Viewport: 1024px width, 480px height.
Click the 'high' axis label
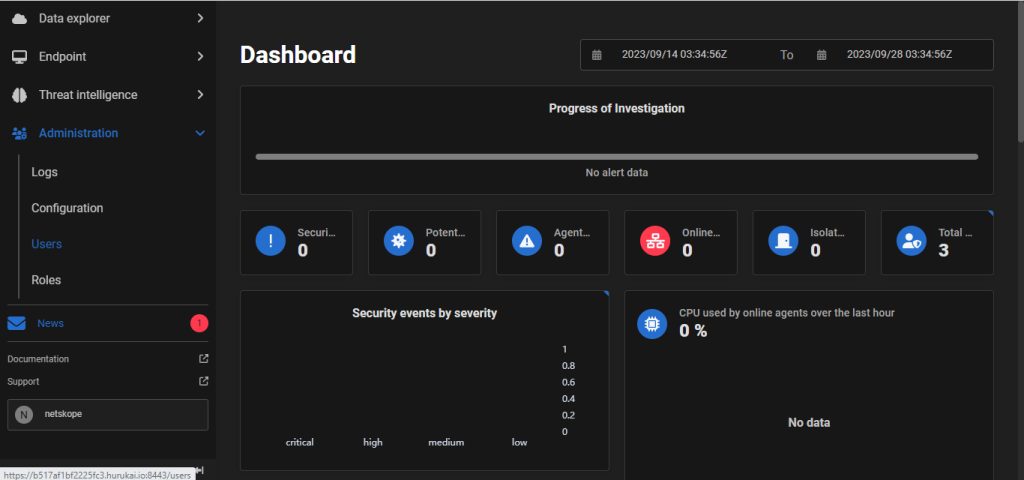click(x=373, y=442)
